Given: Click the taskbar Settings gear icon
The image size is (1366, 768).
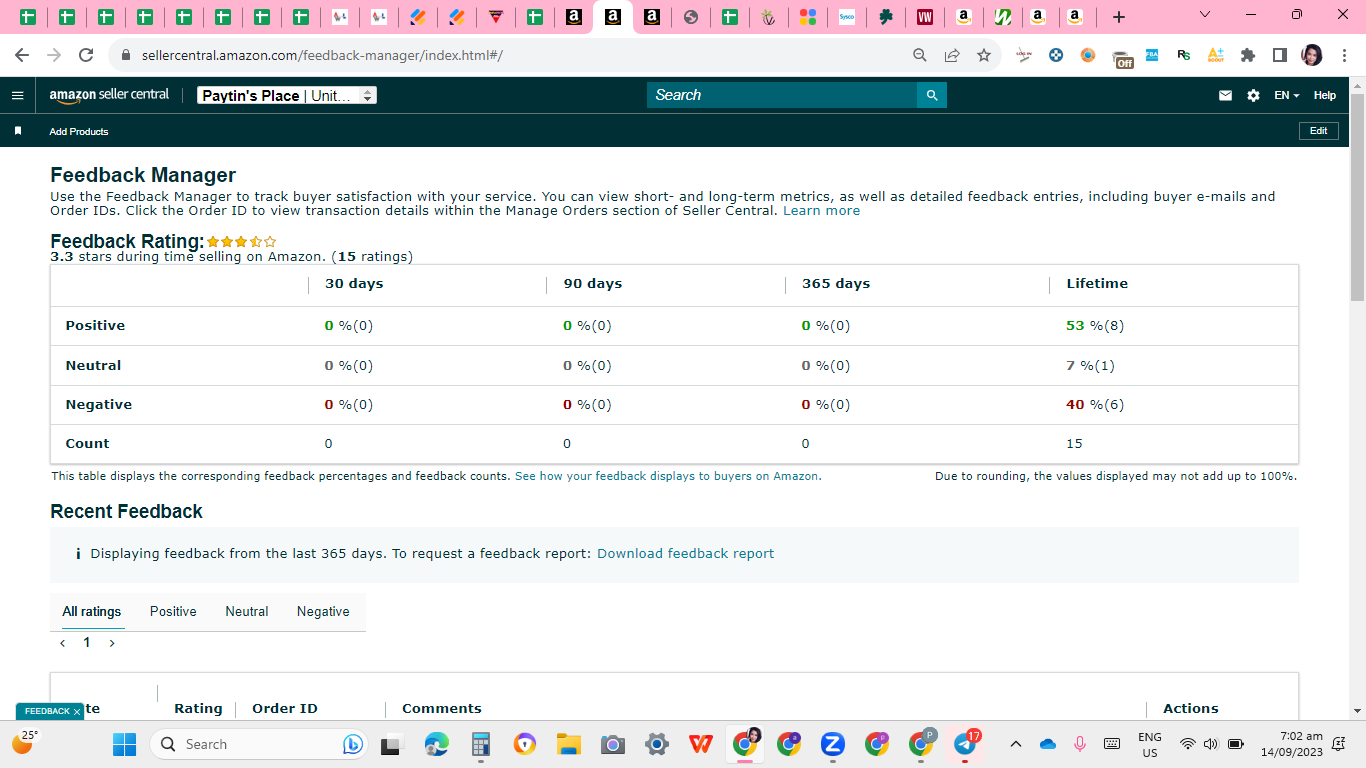Looking at the screenshot, I should (x=656, y=744).
